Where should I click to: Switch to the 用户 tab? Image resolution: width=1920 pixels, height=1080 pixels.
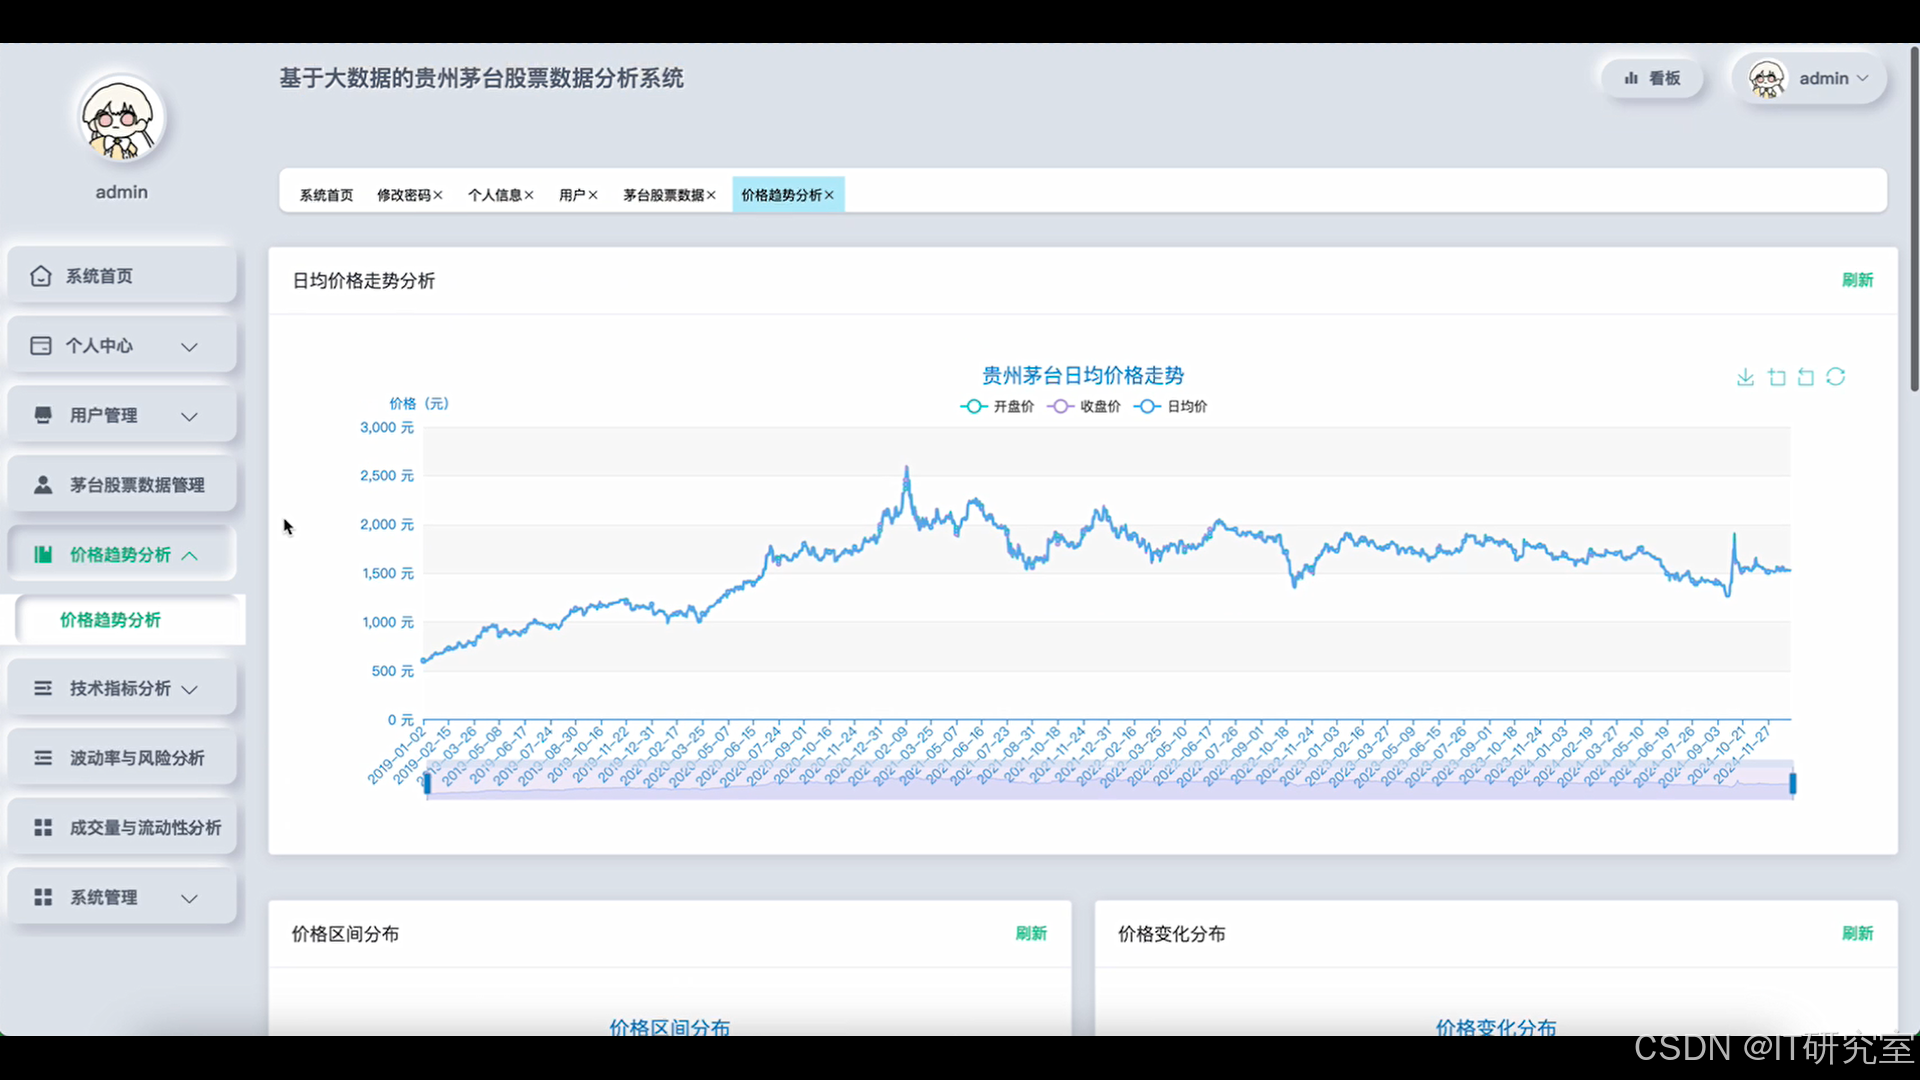(x=572, y=195)
